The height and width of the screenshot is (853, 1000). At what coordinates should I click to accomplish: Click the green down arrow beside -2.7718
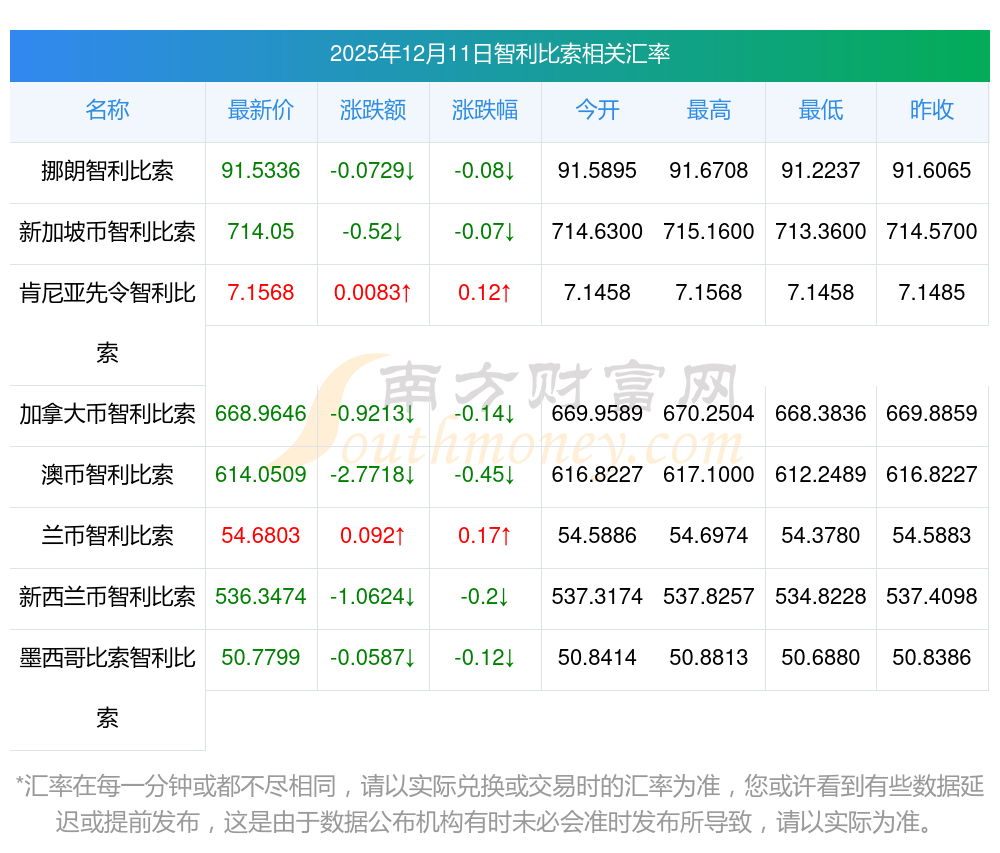coord(410,475)
